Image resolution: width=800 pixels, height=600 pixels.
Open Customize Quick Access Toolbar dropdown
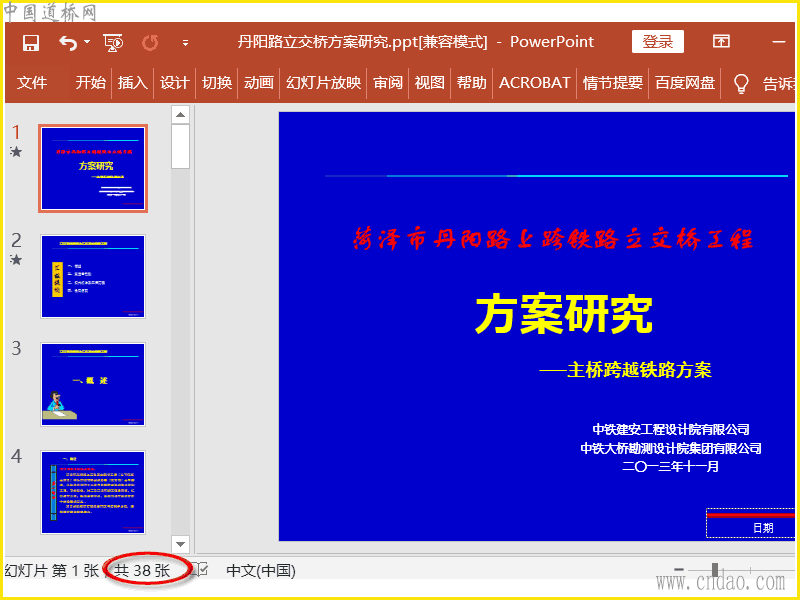point(185,43)
